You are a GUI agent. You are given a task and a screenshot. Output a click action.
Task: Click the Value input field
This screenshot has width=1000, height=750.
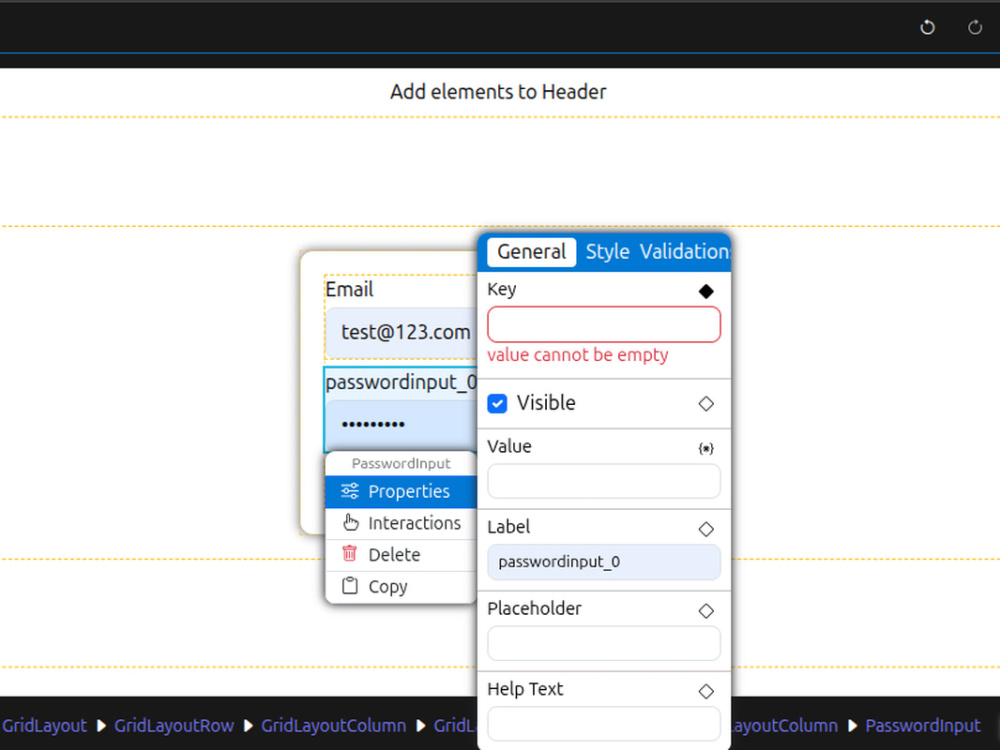604,481
